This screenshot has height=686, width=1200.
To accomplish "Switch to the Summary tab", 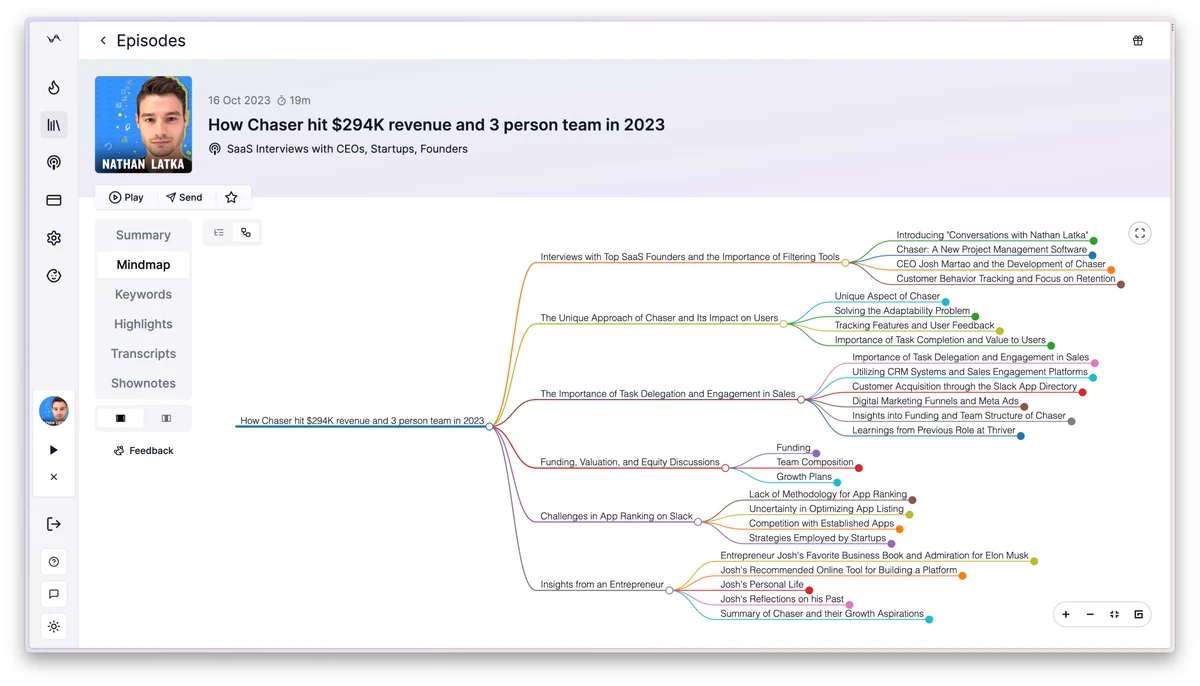I will coord(143,235).
